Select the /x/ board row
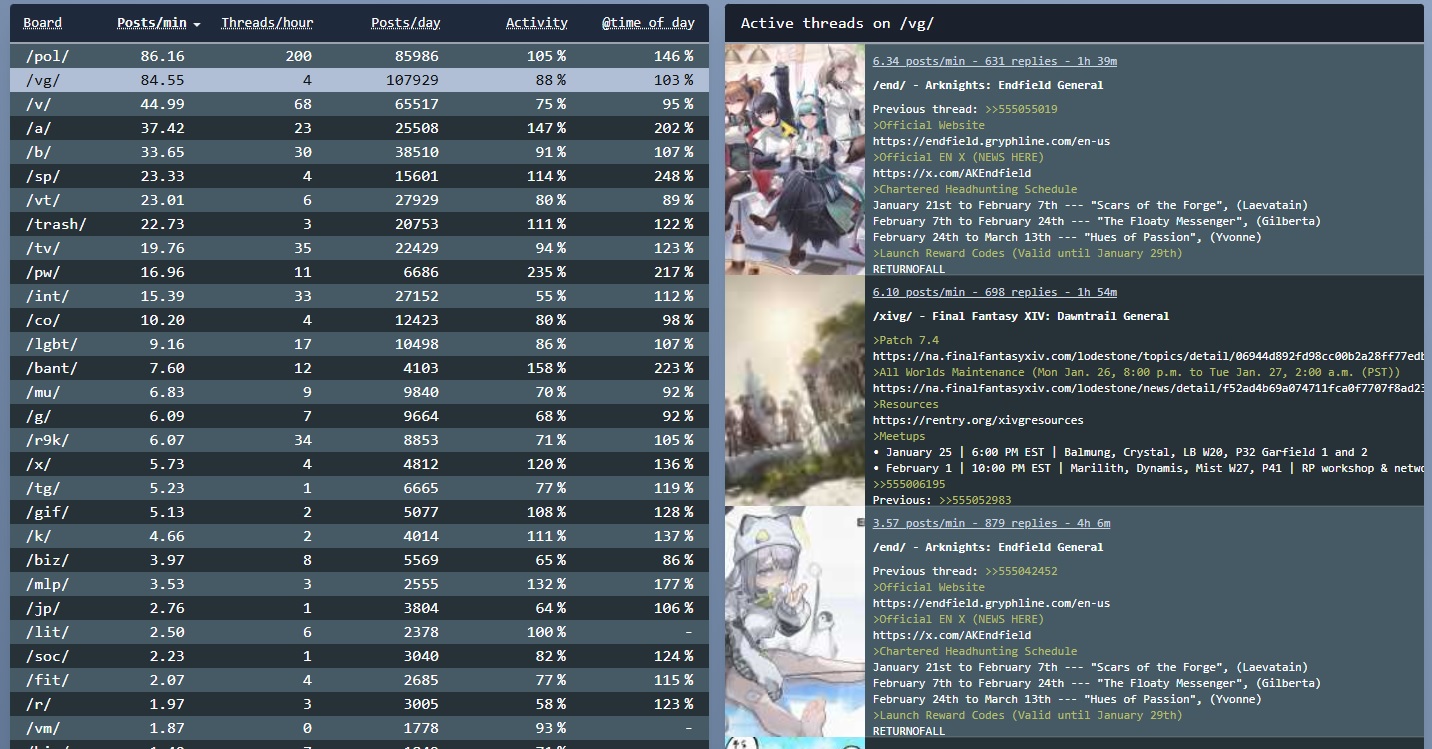1432x749 pixels. (x=359, y=464)
